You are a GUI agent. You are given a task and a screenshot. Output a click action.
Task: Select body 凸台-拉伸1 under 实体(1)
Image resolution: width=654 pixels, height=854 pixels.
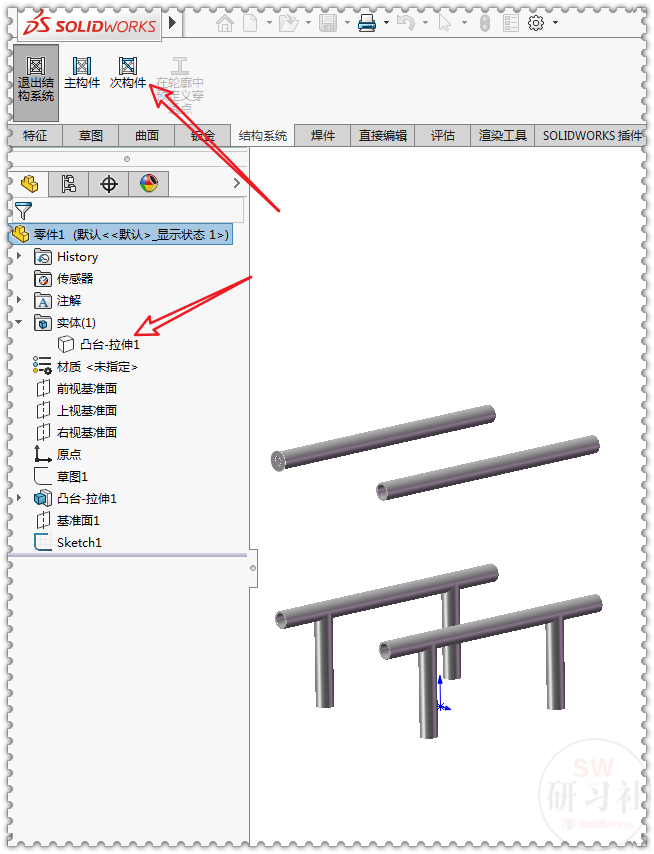point(99,345)
